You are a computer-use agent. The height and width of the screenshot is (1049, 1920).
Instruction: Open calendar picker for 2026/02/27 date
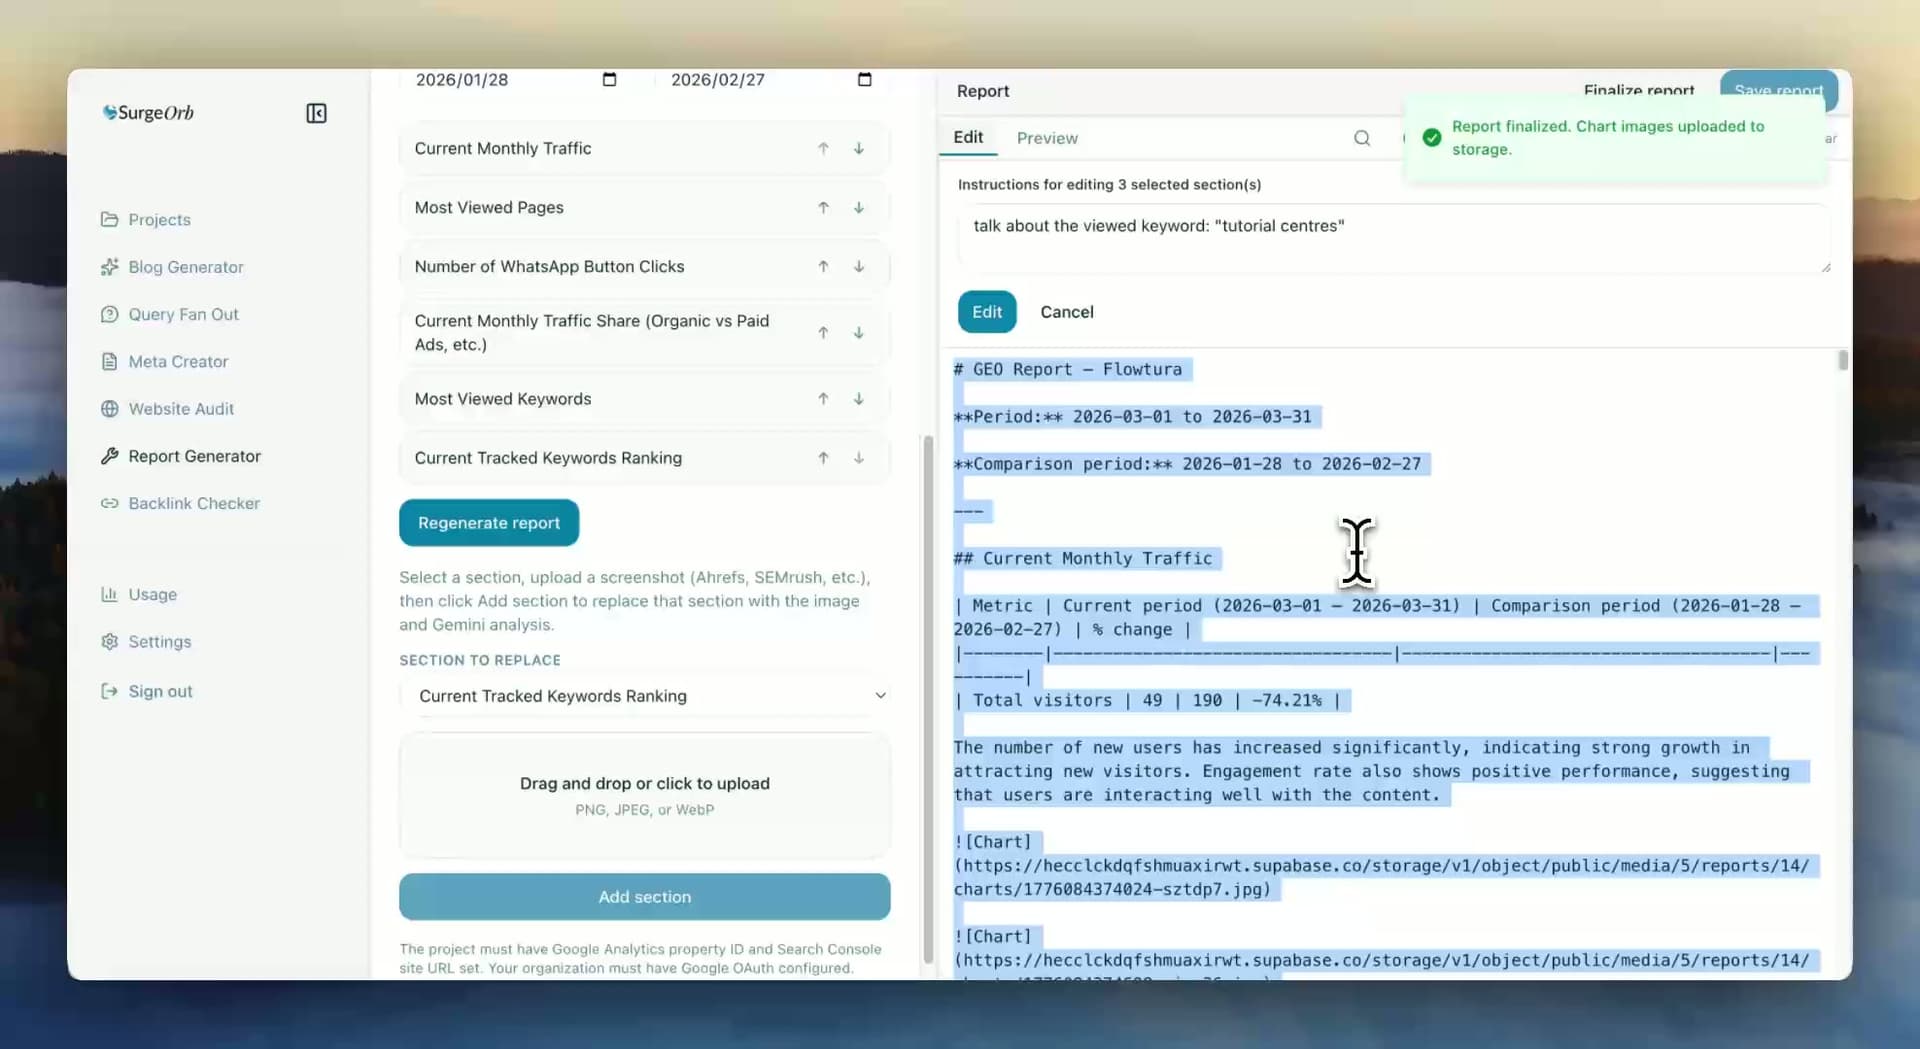[864, 80]
